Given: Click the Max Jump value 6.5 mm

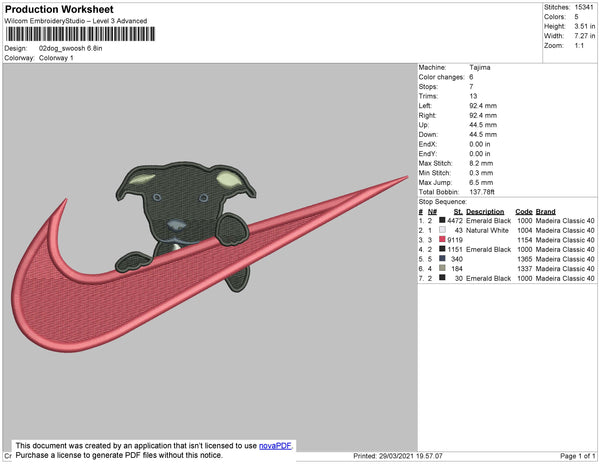Looking at the screenshot, I should pyautogui.click(x=481, y=182).
